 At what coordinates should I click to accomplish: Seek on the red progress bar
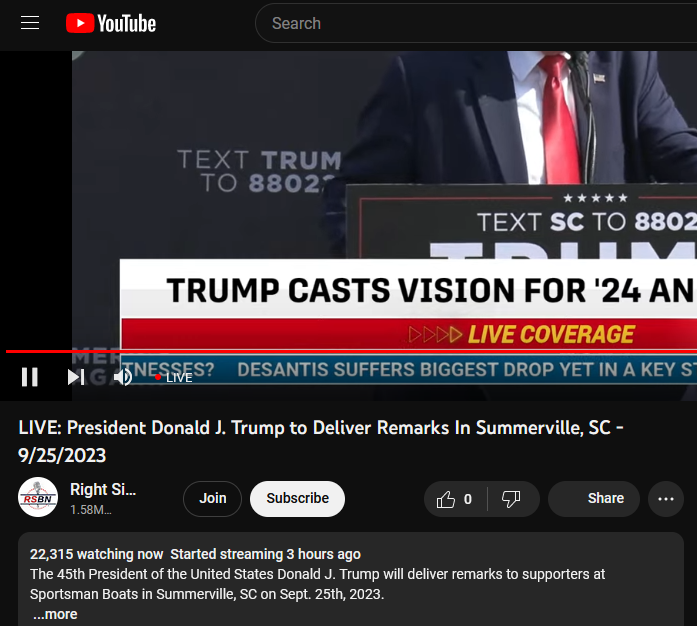(x=351, y=351)
